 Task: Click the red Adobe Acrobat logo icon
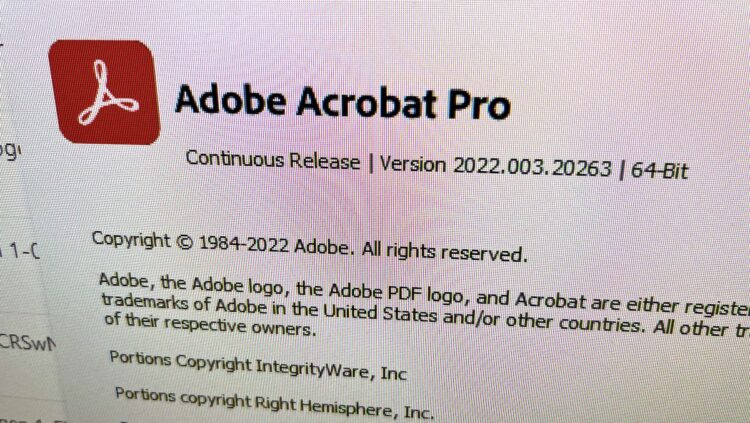pyautogui.click(x=104, y=92)
